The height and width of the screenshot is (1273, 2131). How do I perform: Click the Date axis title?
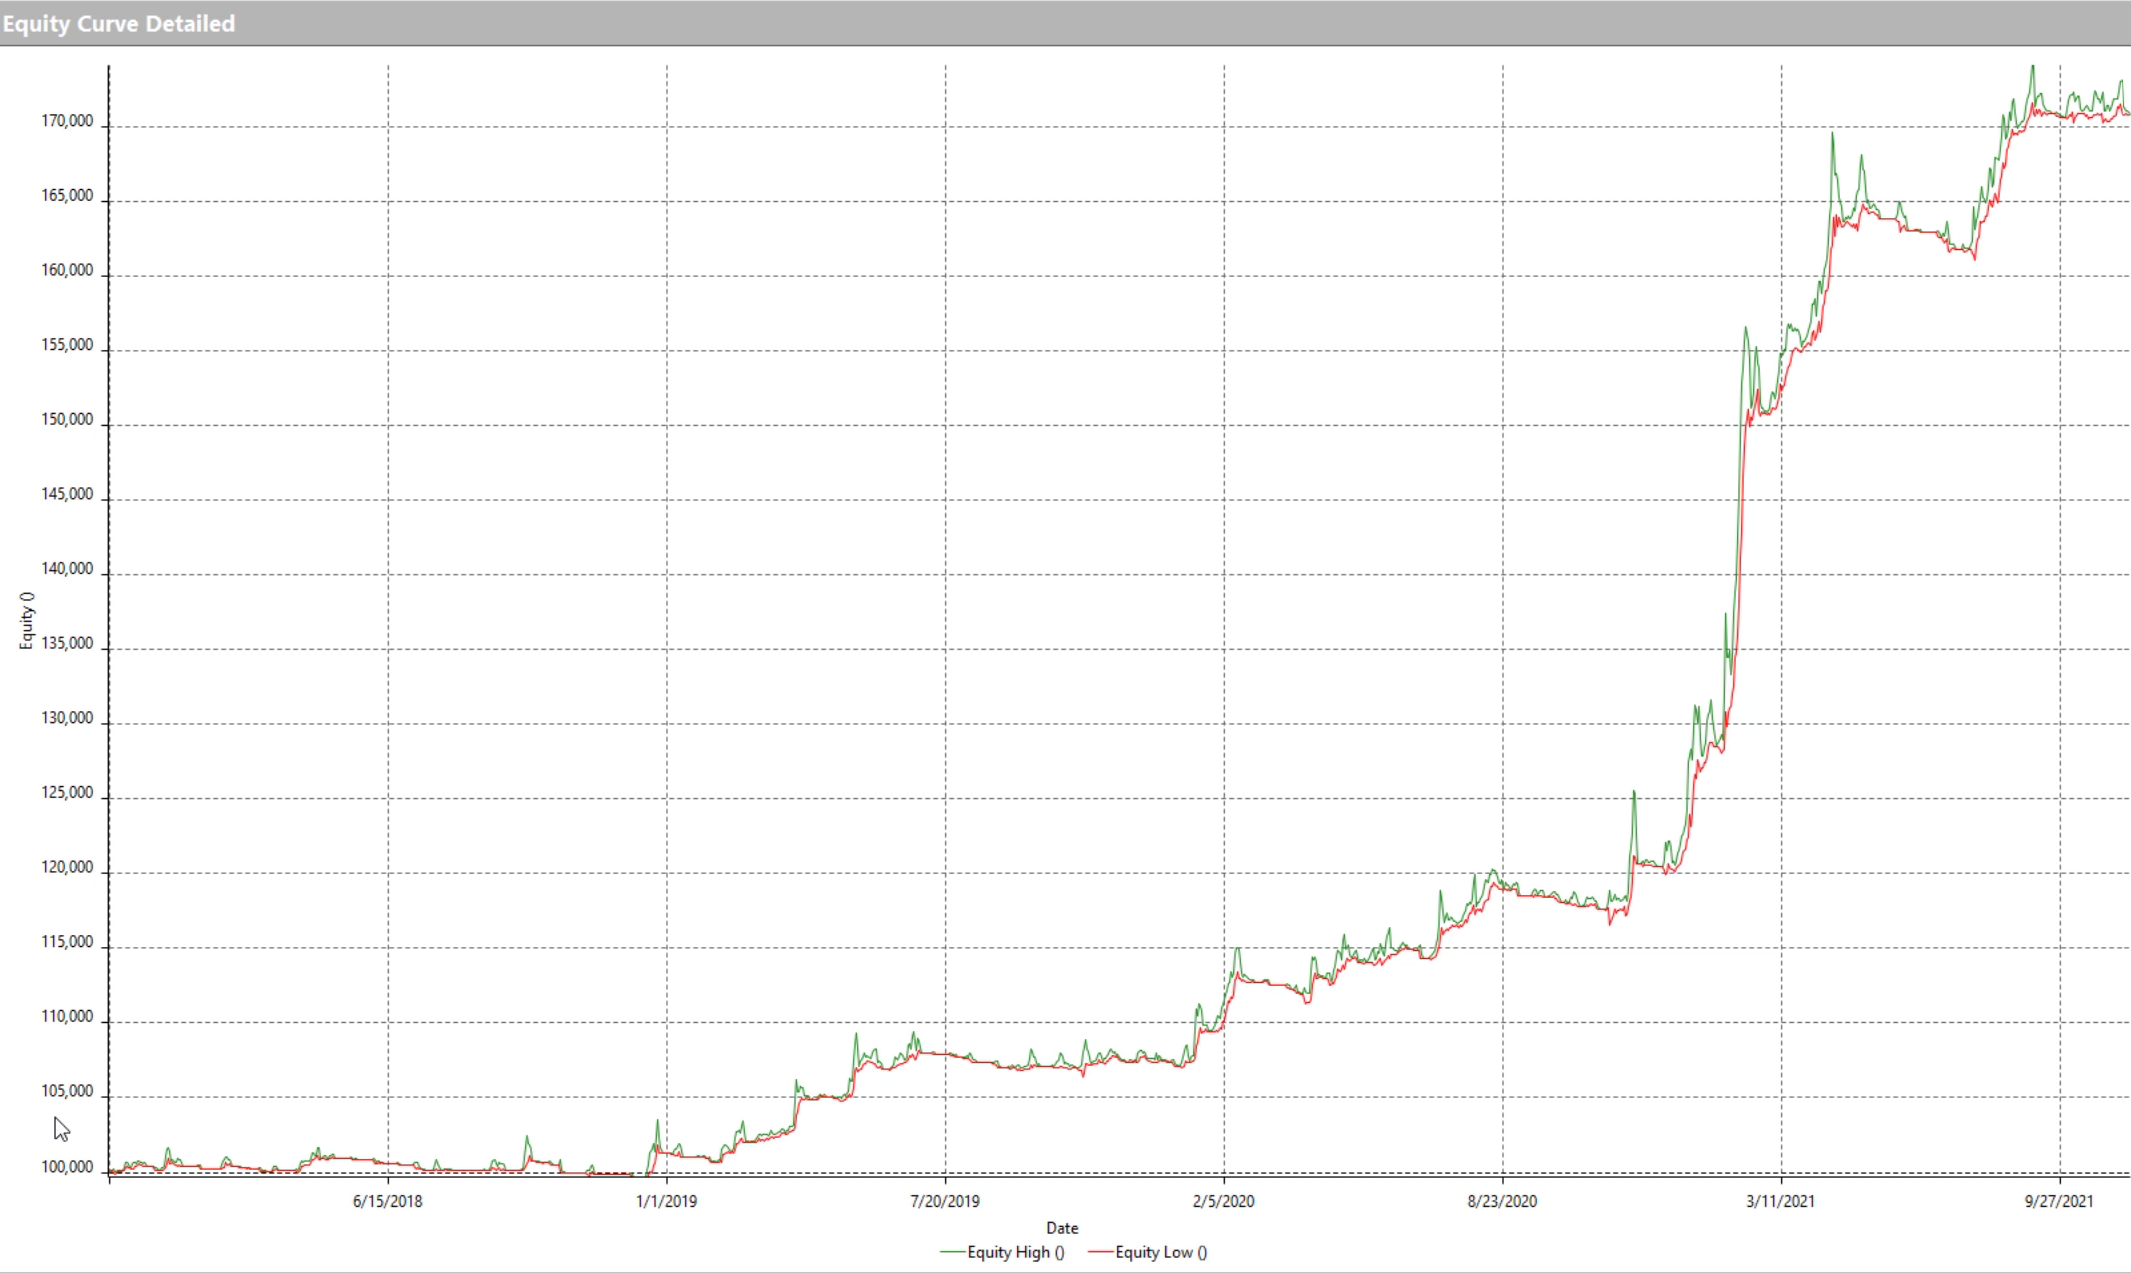coord(1062,1228)
